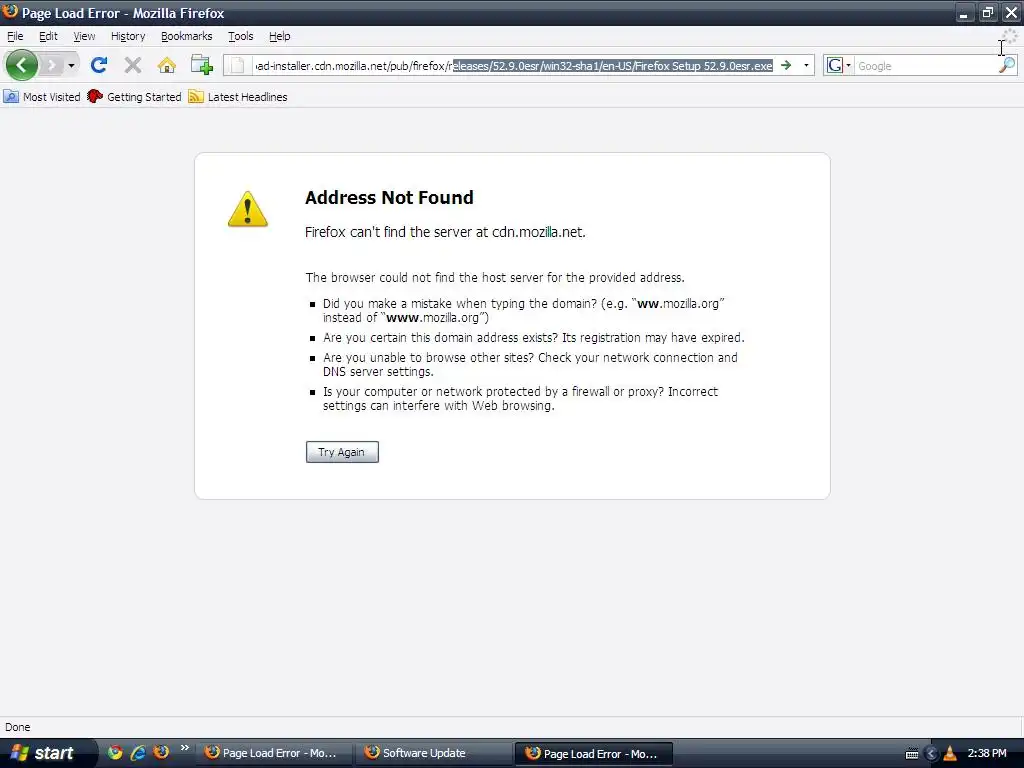Viewport: 1024px width, 768px height.
Task: Click in the Google search box
Action: click(x=926, y=66)
